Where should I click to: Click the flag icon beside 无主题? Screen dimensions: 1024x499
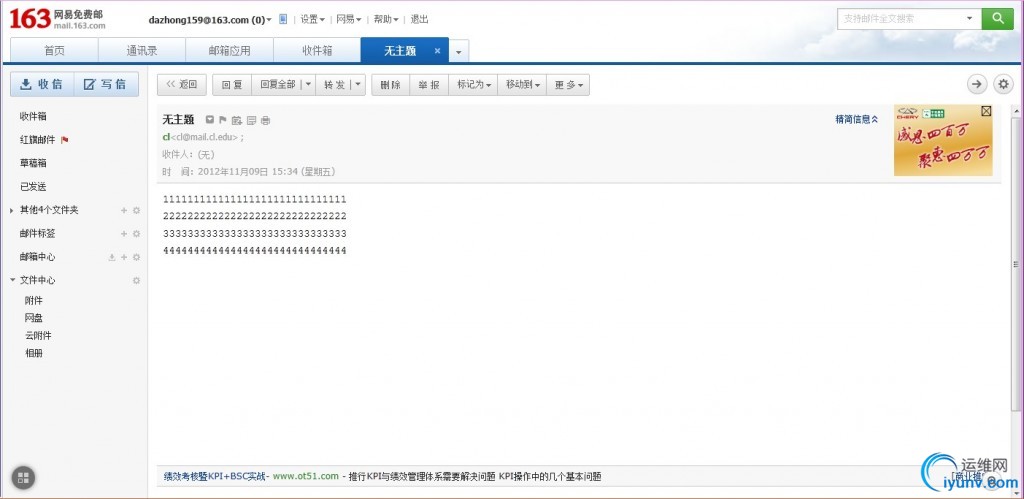223,120
